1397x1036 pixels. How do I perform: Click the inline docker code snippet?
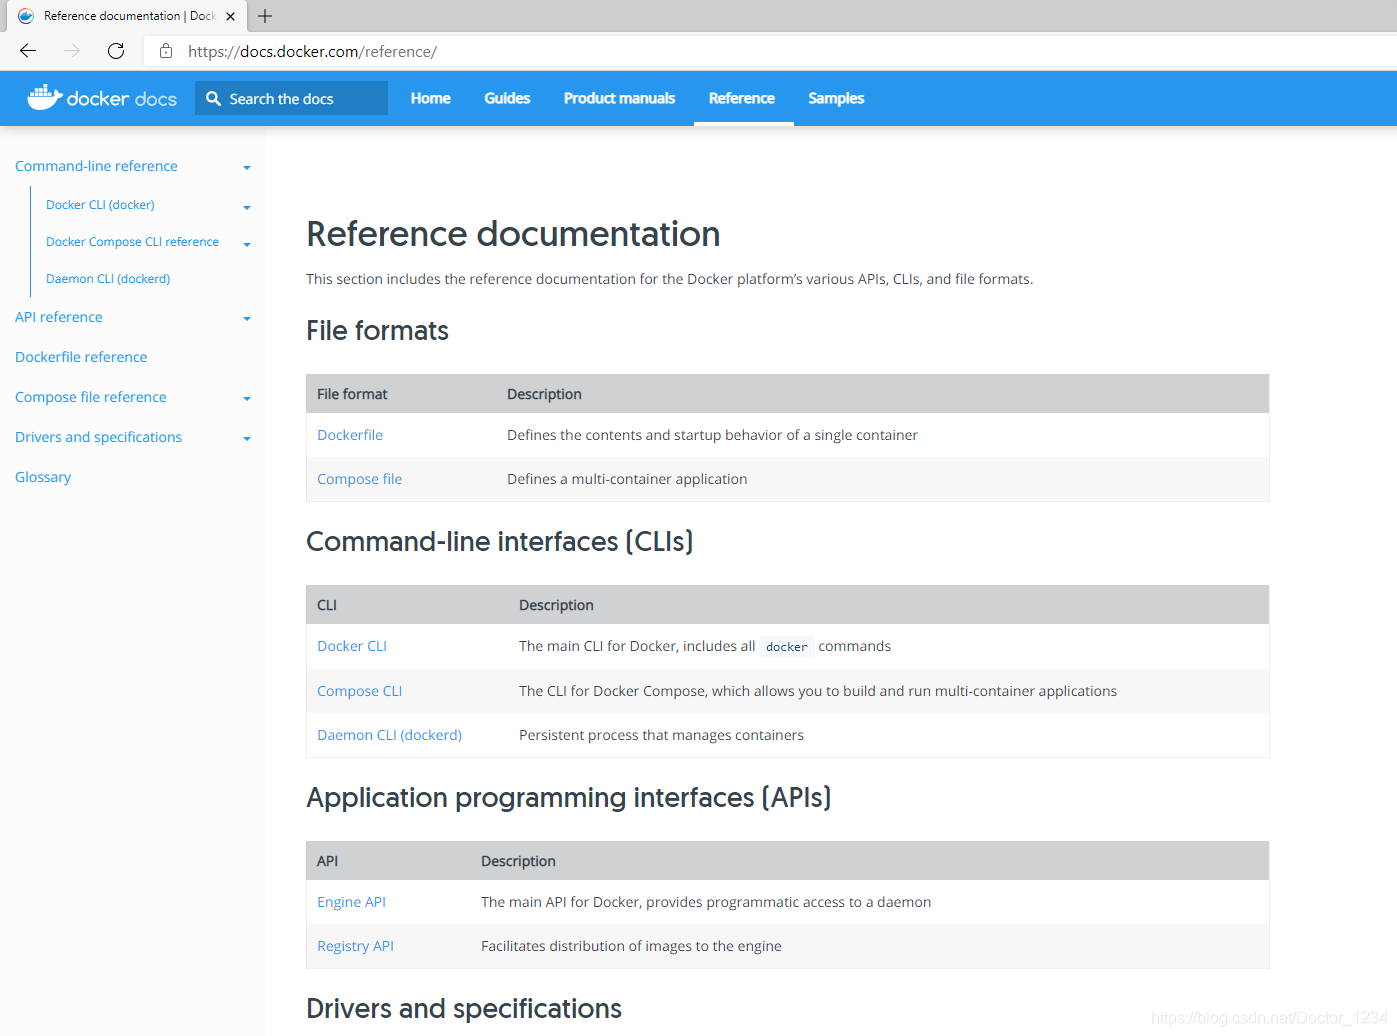(787, 647)
